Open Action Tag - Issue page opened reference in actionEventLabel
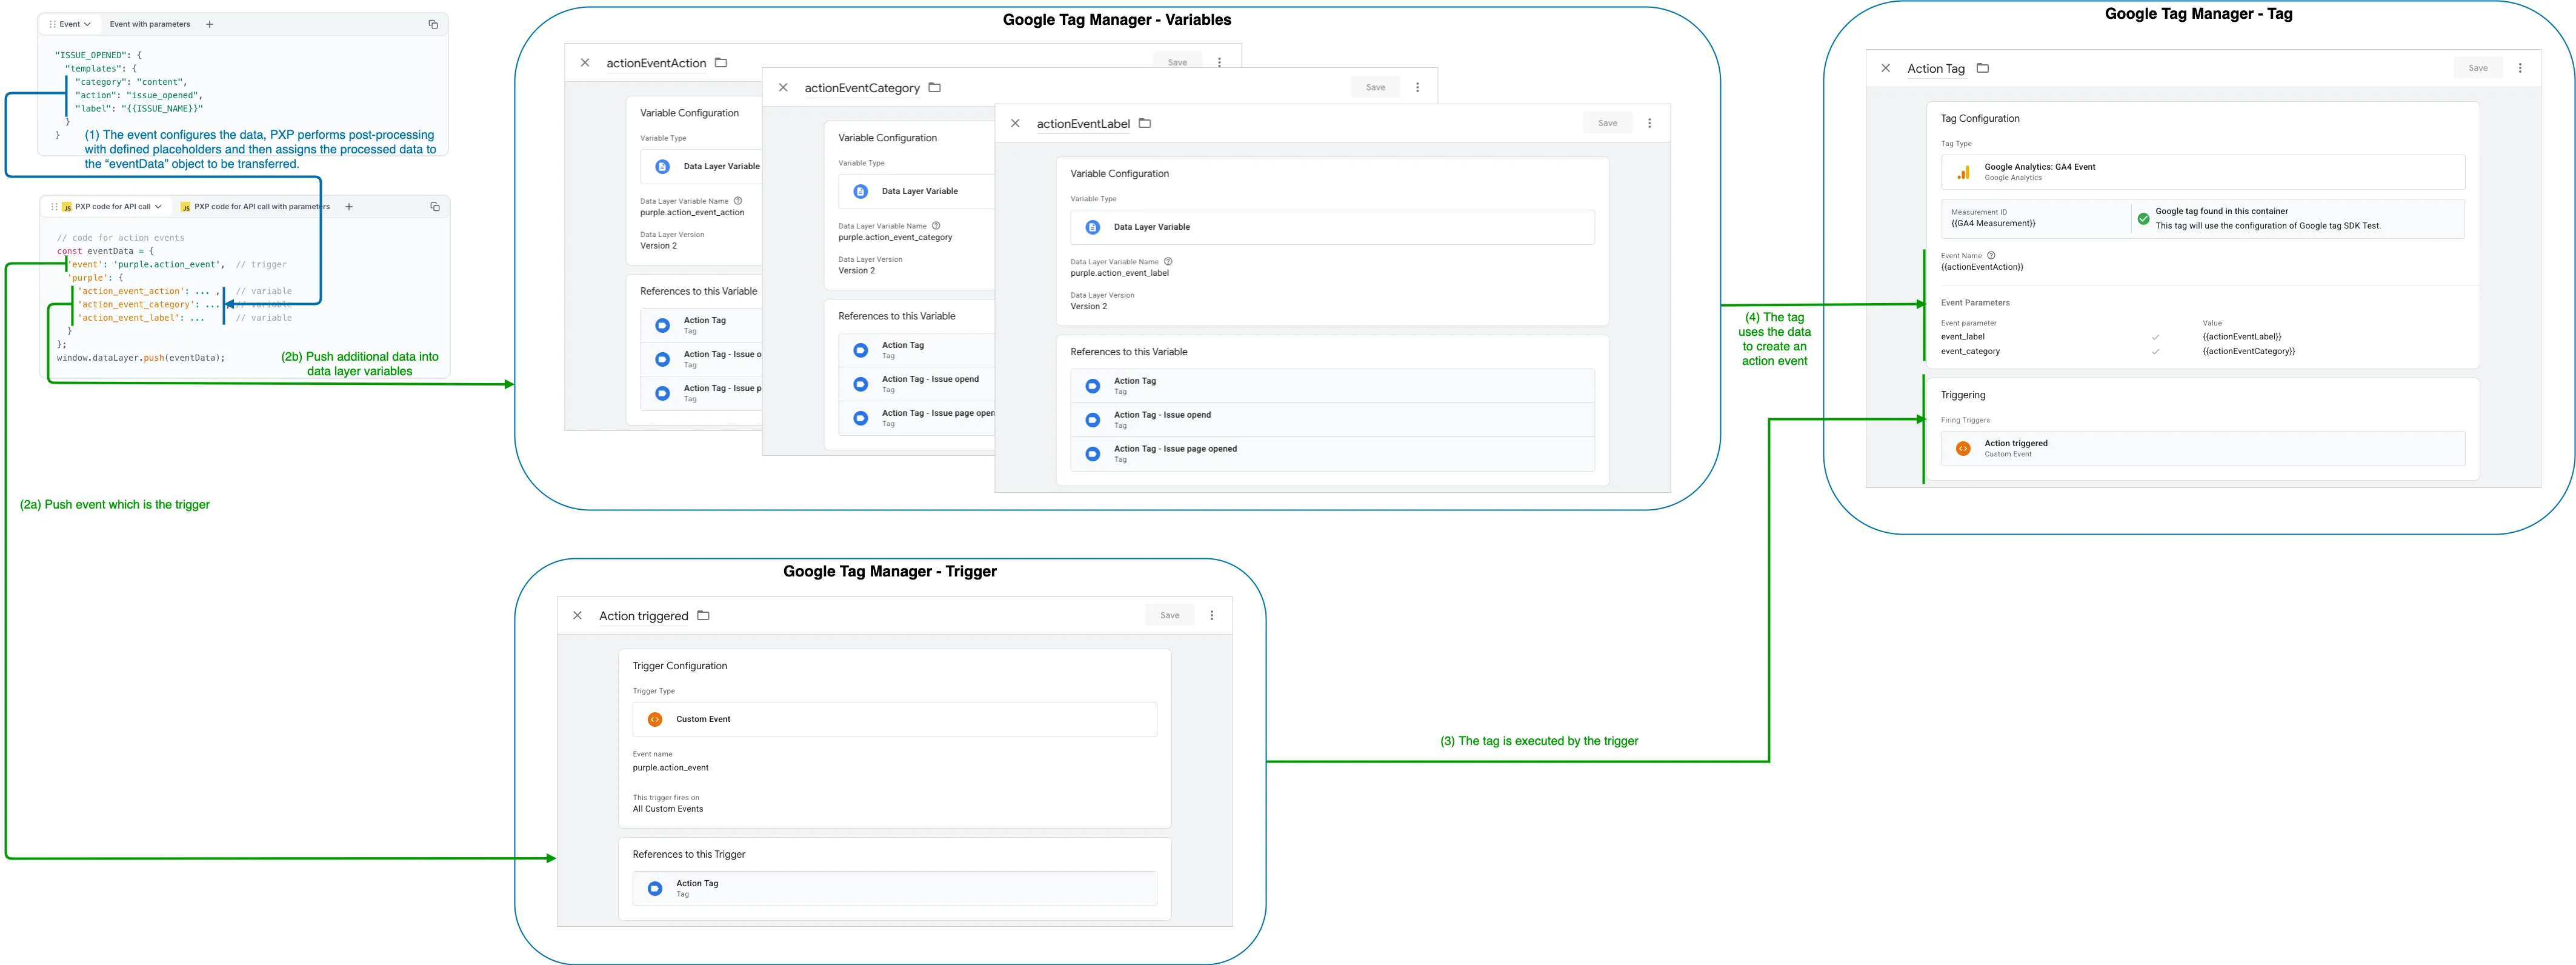The image size is (2576, 965). 1332,454
